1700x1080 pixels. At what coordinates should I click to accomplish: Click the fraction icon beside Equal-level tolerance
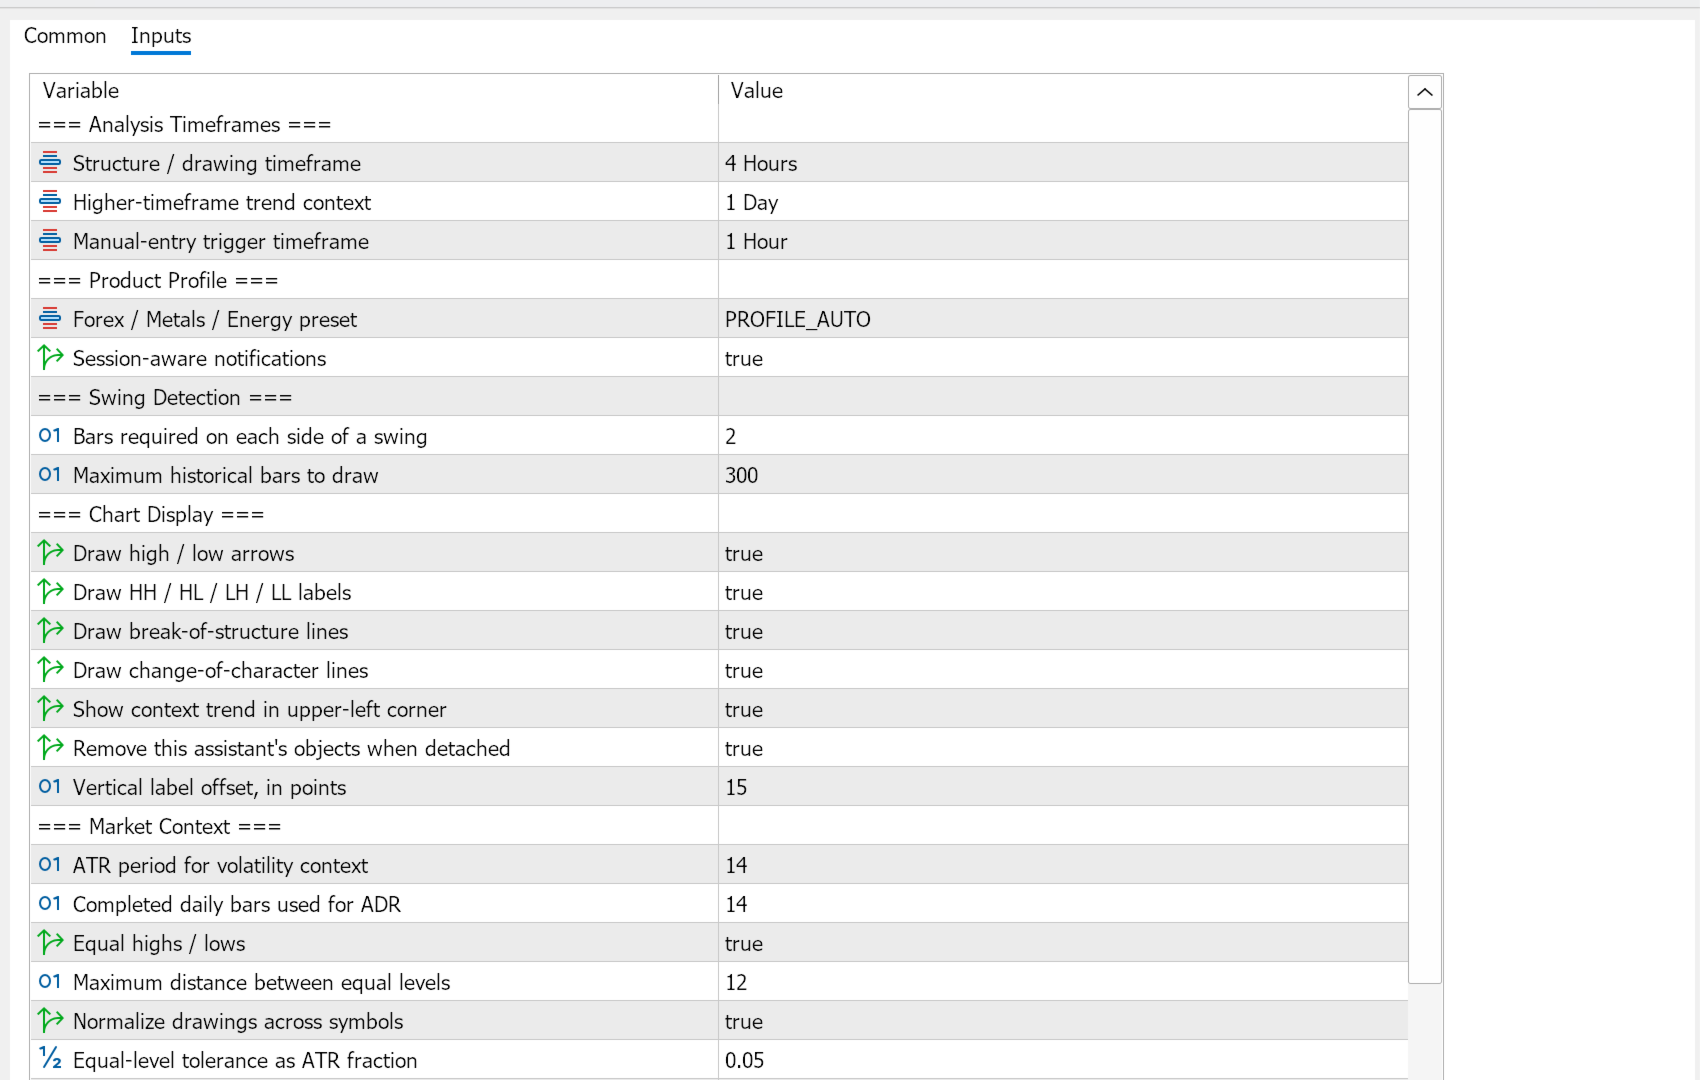point(50,1058)
